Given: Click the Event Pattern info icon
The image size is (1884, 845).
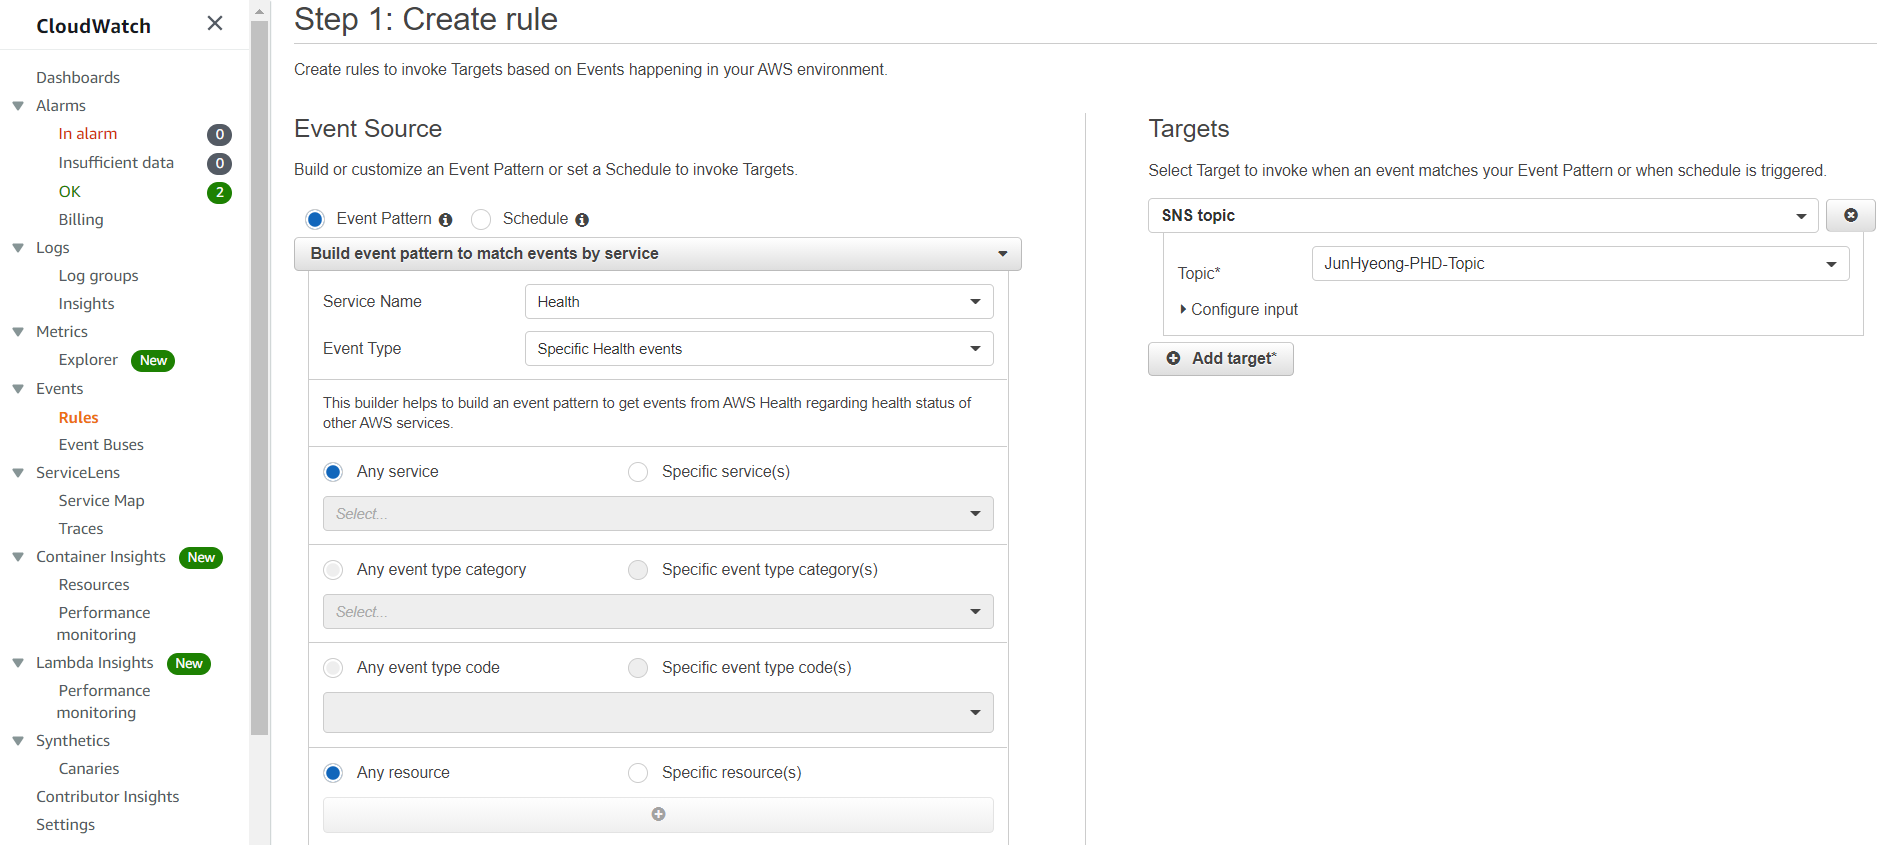Looking at the screenshot, I should point(446,220).
